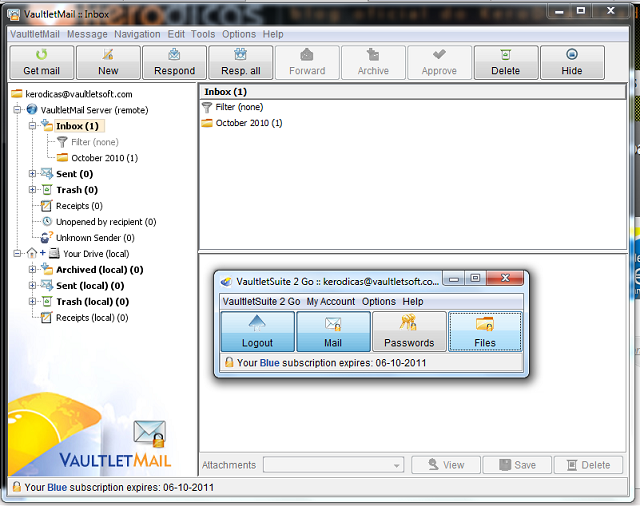Compose a New message

point(108,62)
